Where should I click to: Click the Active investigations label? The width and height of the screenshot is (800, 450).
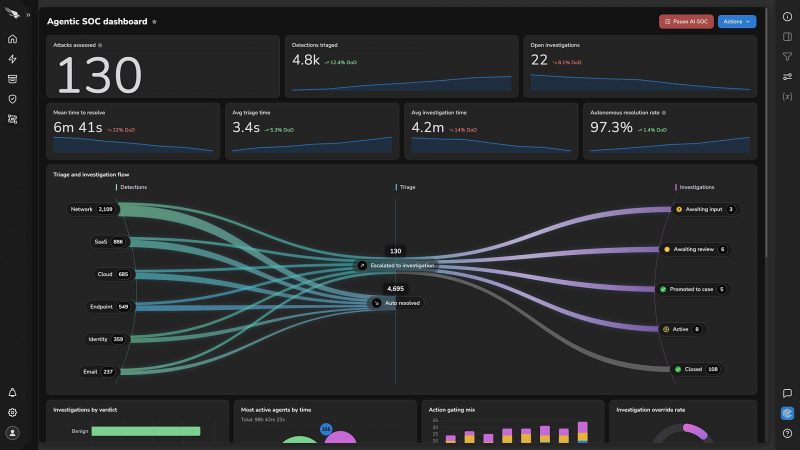click(680, 330)
